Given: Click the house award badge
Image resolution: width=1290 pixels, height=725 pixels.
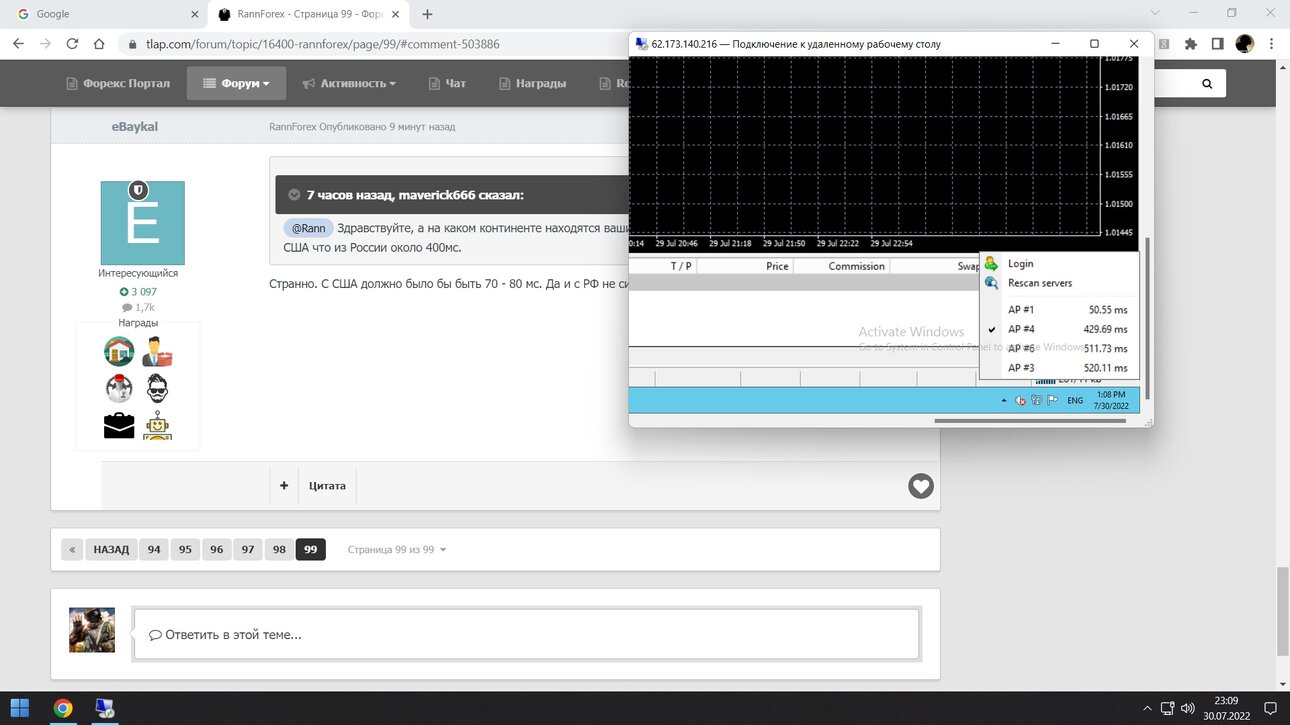Looking at the screenshot, I should tap(119, 351).
